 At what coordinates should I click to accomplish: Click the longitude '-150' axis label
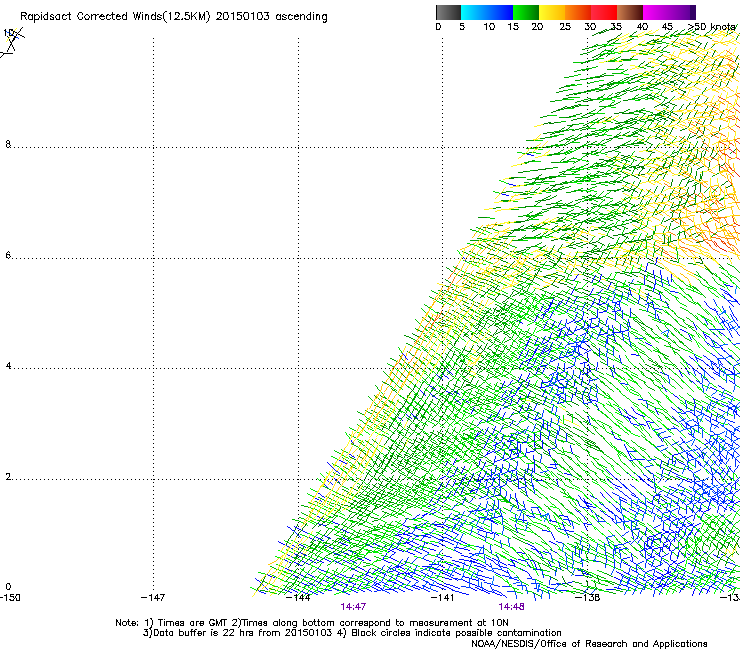coord(10,598)
